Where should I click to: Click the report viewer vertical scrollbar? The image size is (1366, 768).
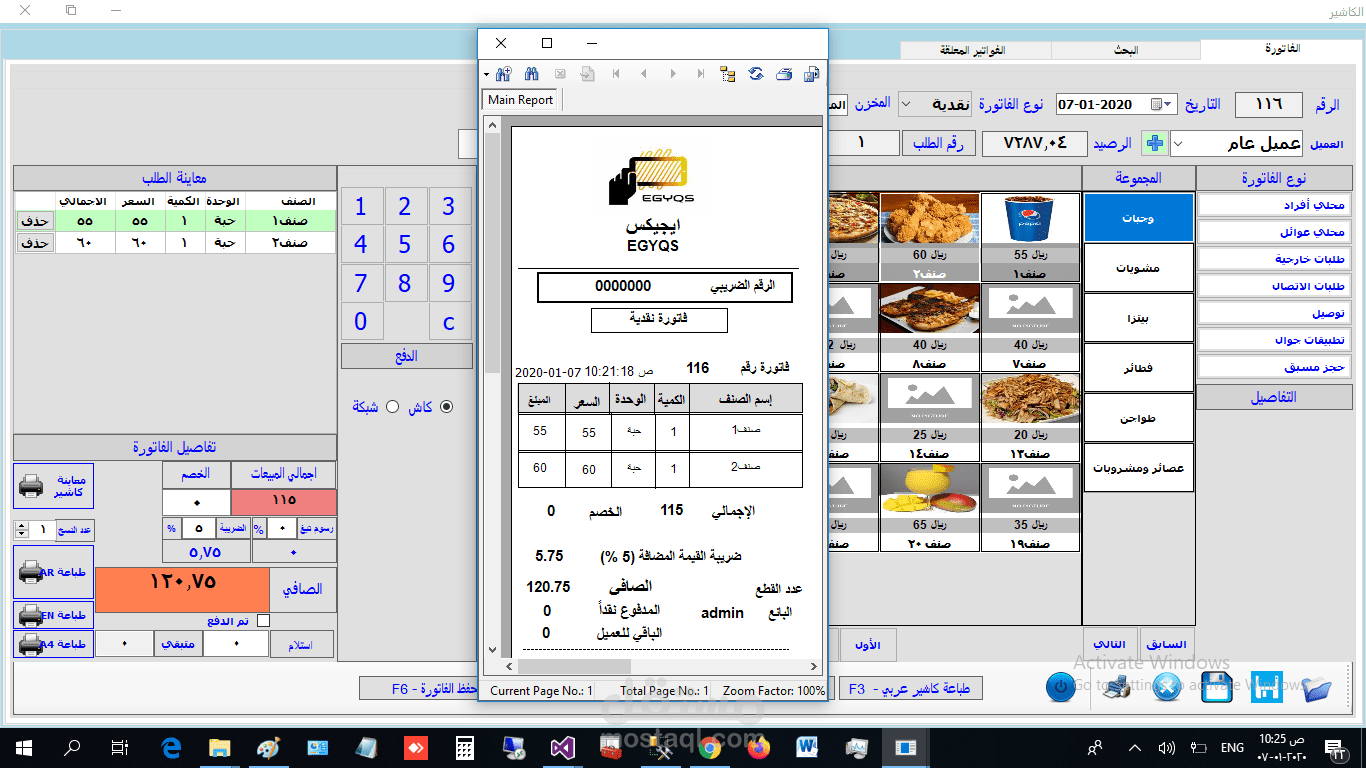tap(491, 387)
